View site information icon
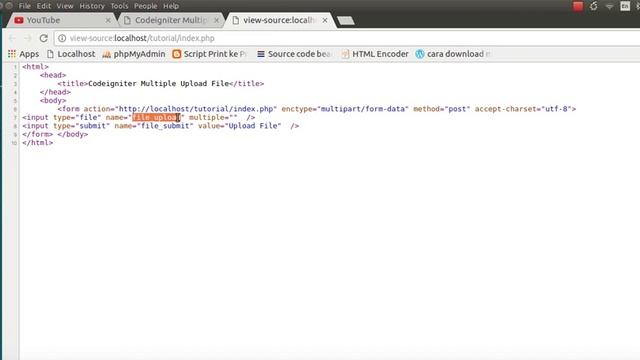Screen dimensions: 640x360 click(x=62, y=38)
